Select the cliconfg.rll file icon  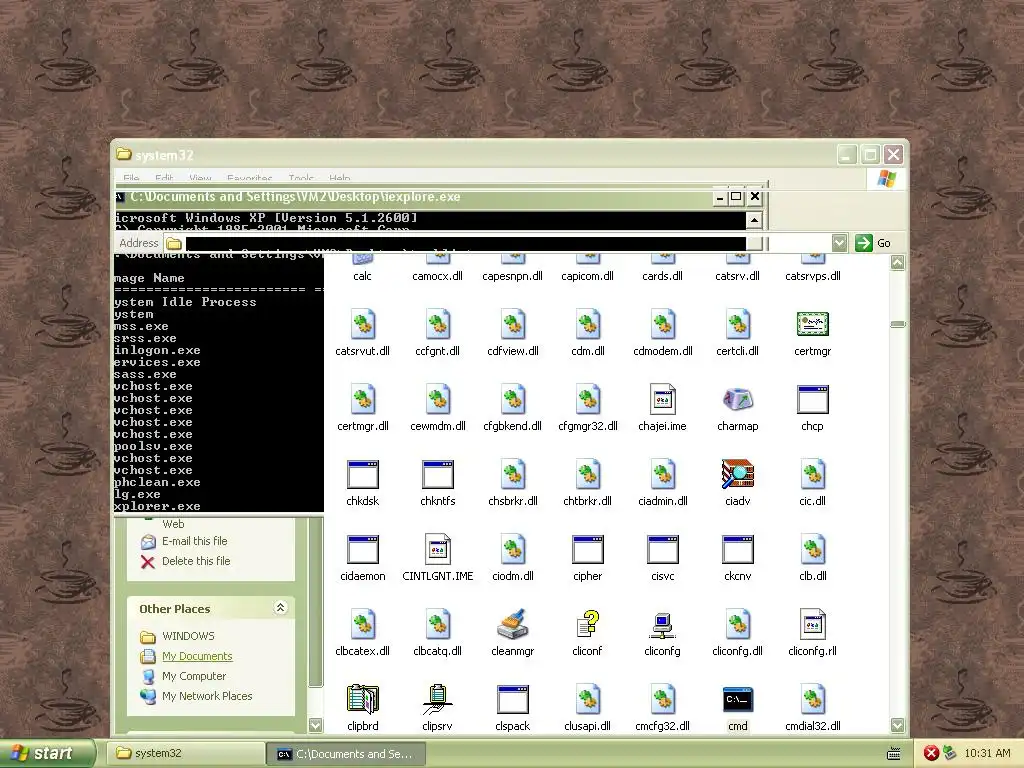(812, 625)
